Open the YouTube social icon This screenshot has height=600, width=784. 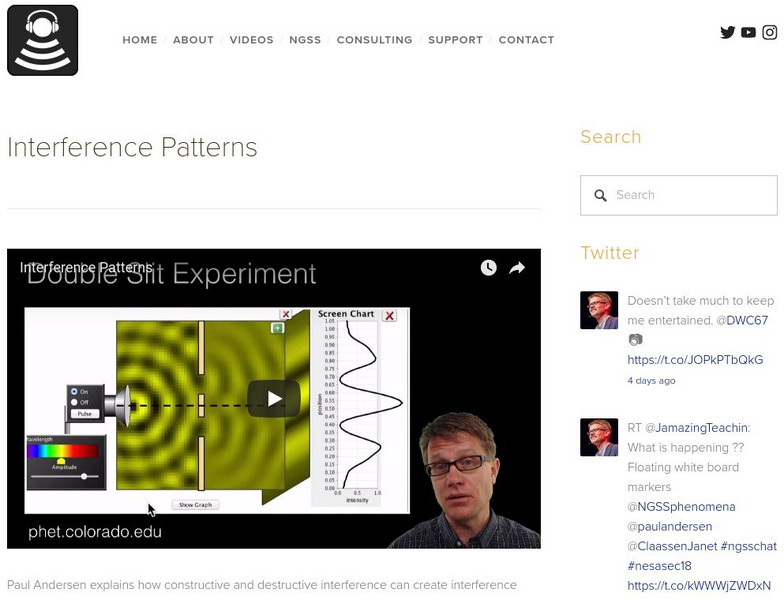pos(749,32)
